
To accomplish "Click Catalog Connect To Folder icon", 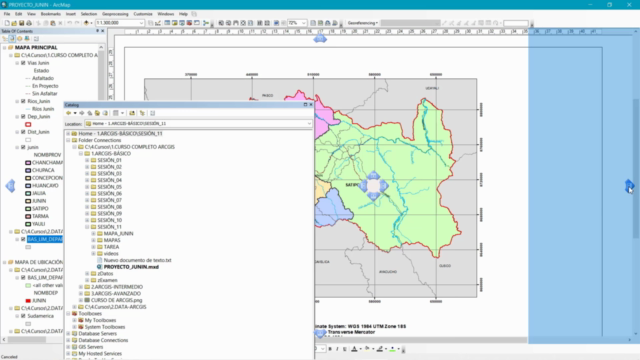I will [x=132, y=113].
